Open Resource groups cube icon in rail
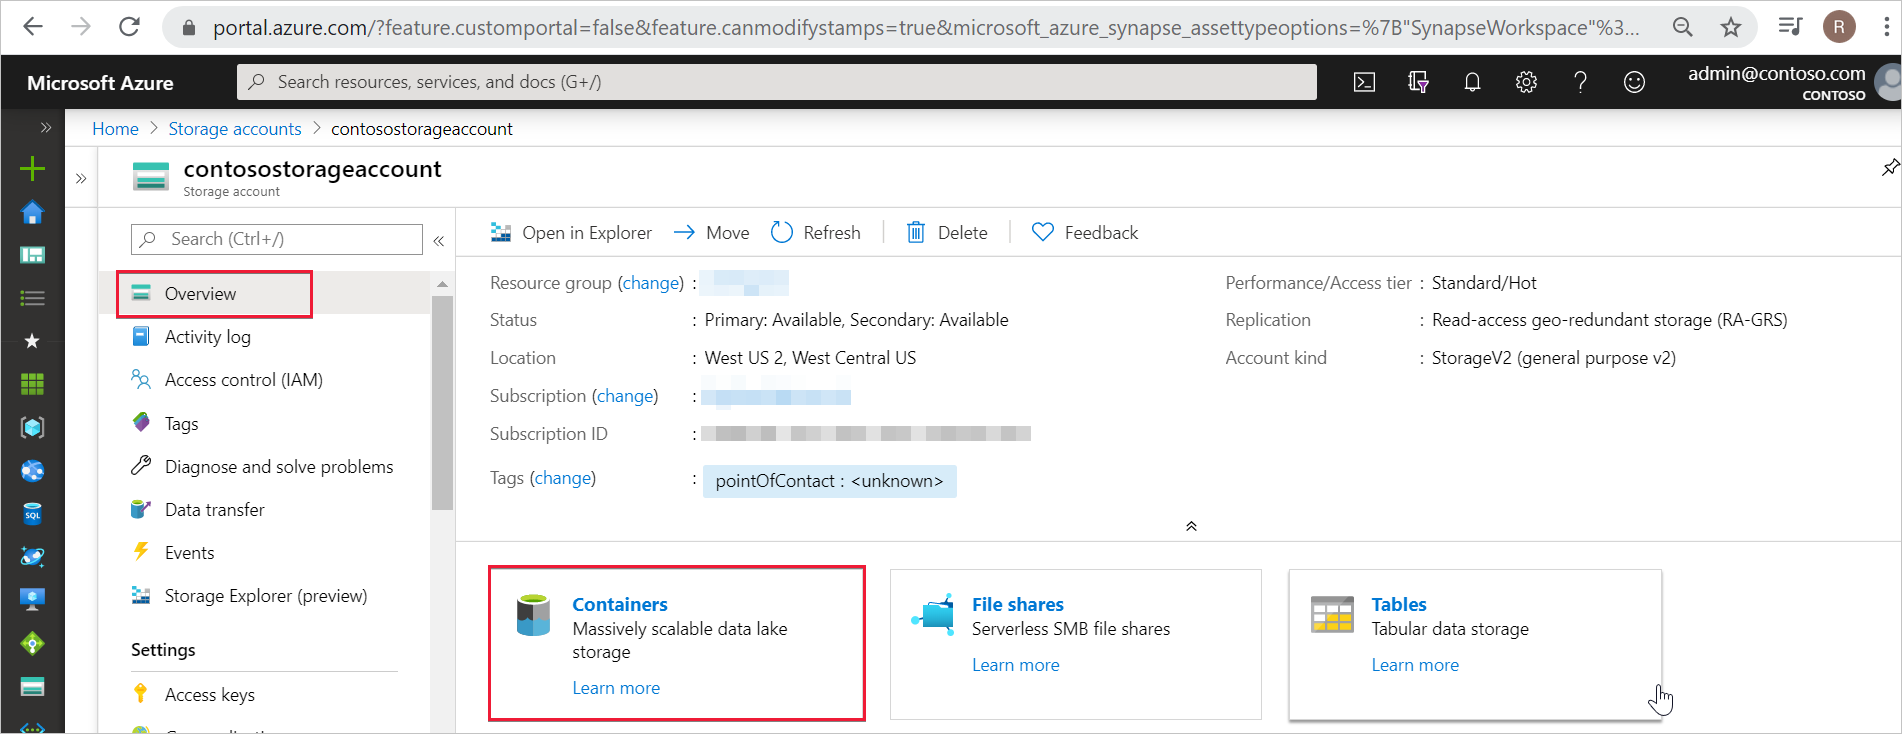 [32, 427]
